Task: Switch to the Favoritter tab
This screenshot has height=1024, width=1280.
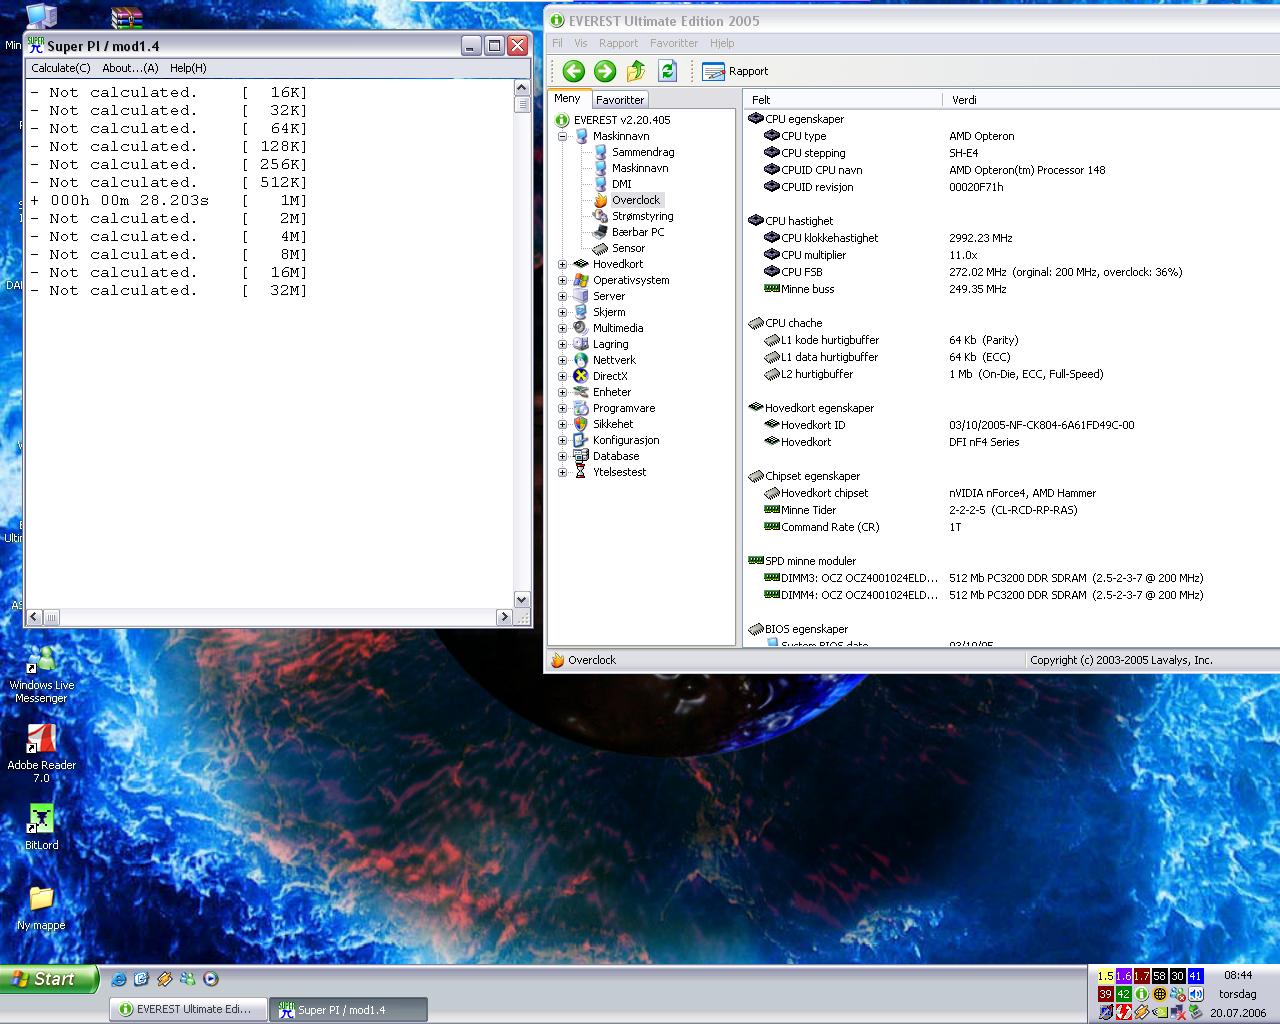Action: coord(620,100)
